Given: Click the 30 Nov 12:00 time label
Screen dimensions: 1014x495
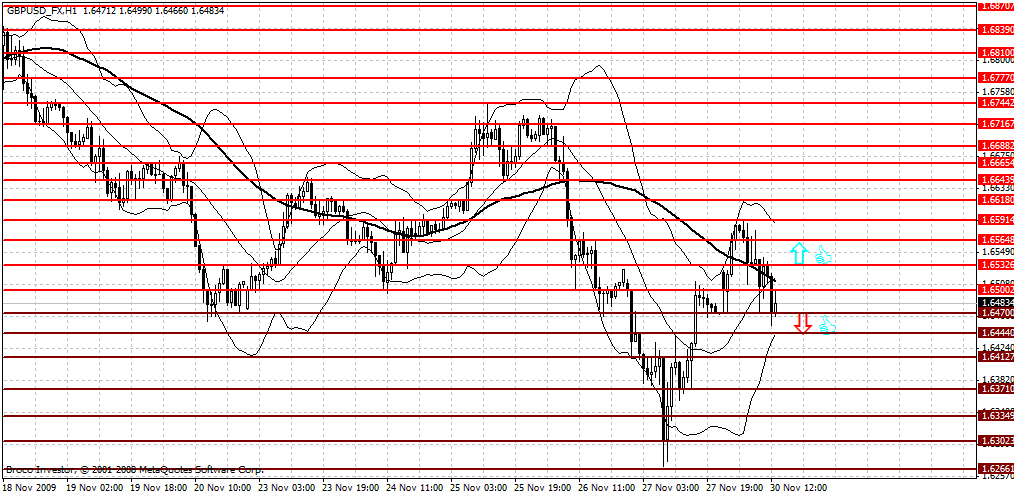Looking at the screenshot, I should tap(799, 487).
